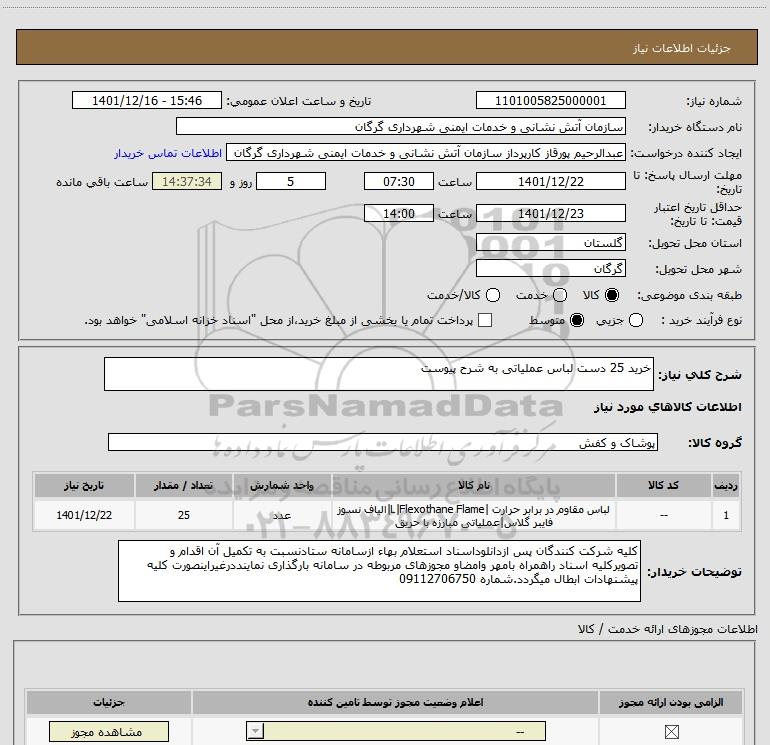Click the تاریخ نیاز column header
Image resolution: width=770 pixels, height=745 pixels.
coord(84,485)
